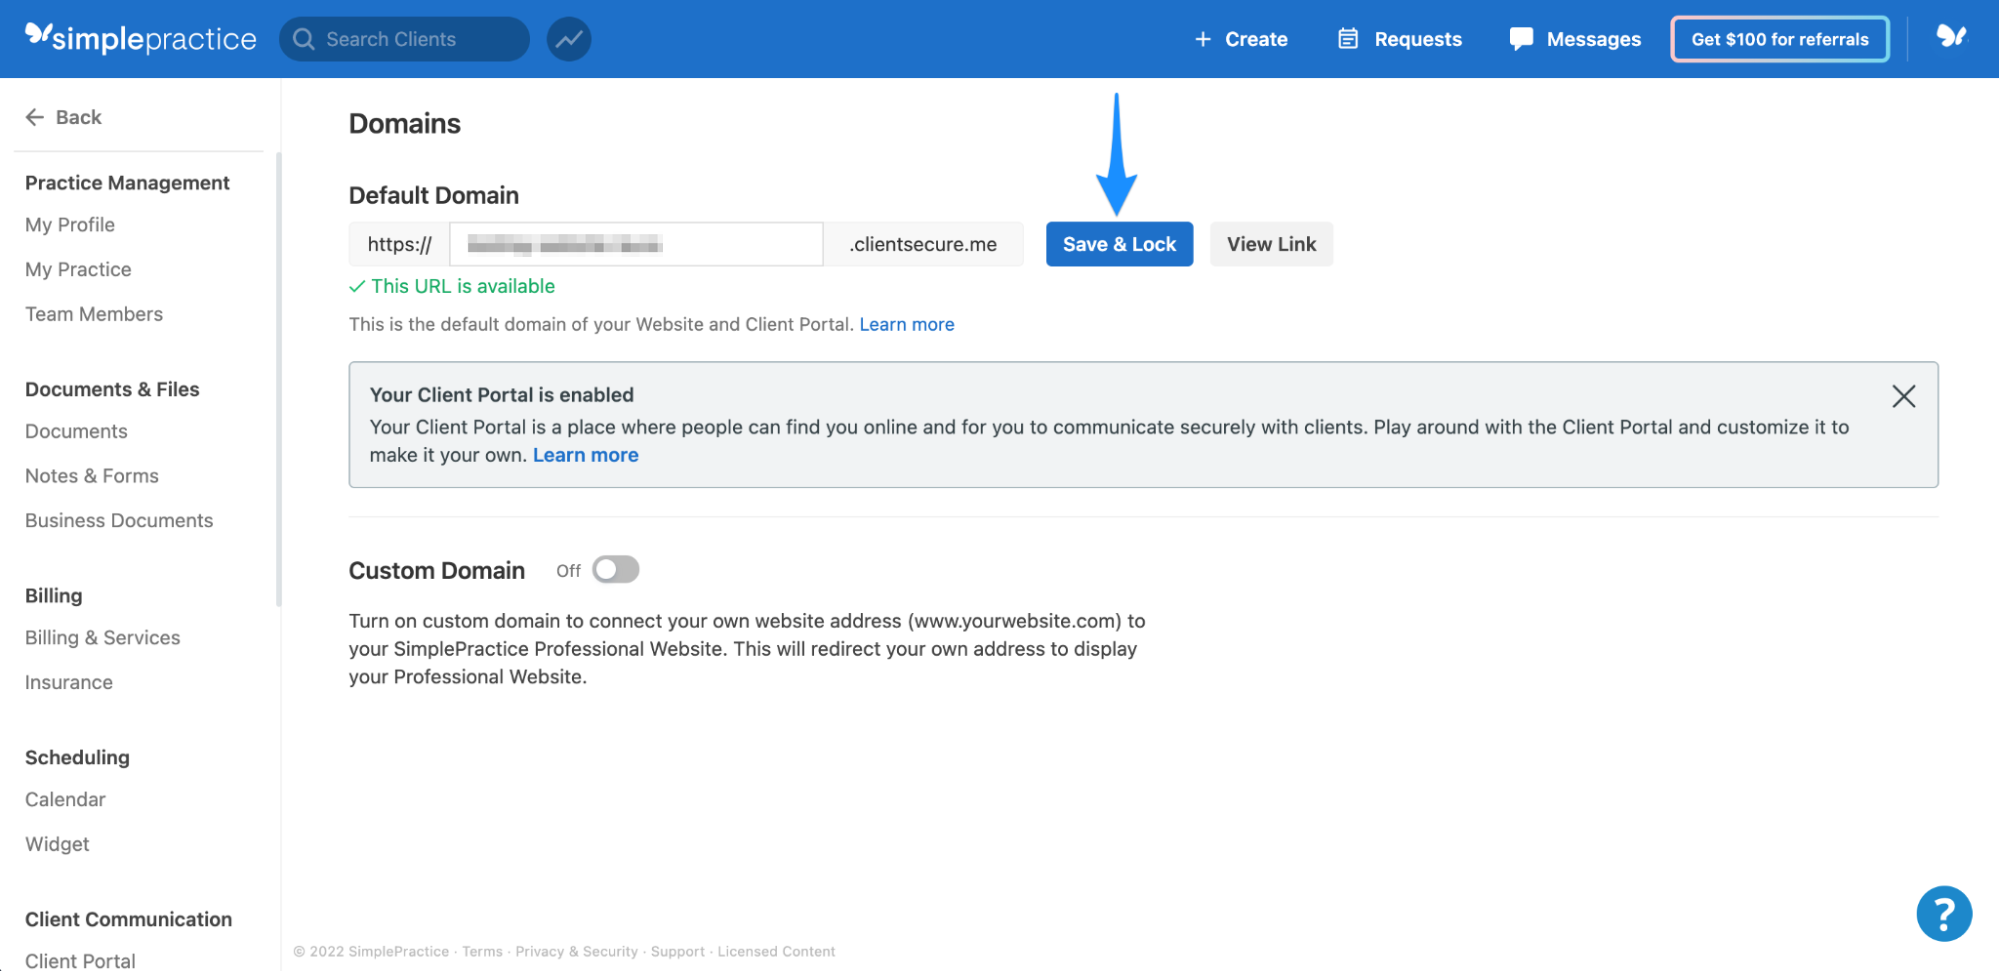Screen dimensions: 1999x972
Task: Open the Requests page
Action: pos(1400,39)
